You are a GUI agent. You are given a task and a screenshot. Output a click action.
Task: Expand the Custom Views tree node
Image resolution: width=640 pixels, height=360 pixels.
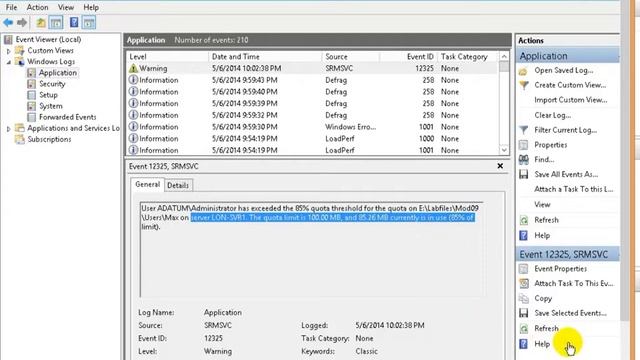point(9,51)
